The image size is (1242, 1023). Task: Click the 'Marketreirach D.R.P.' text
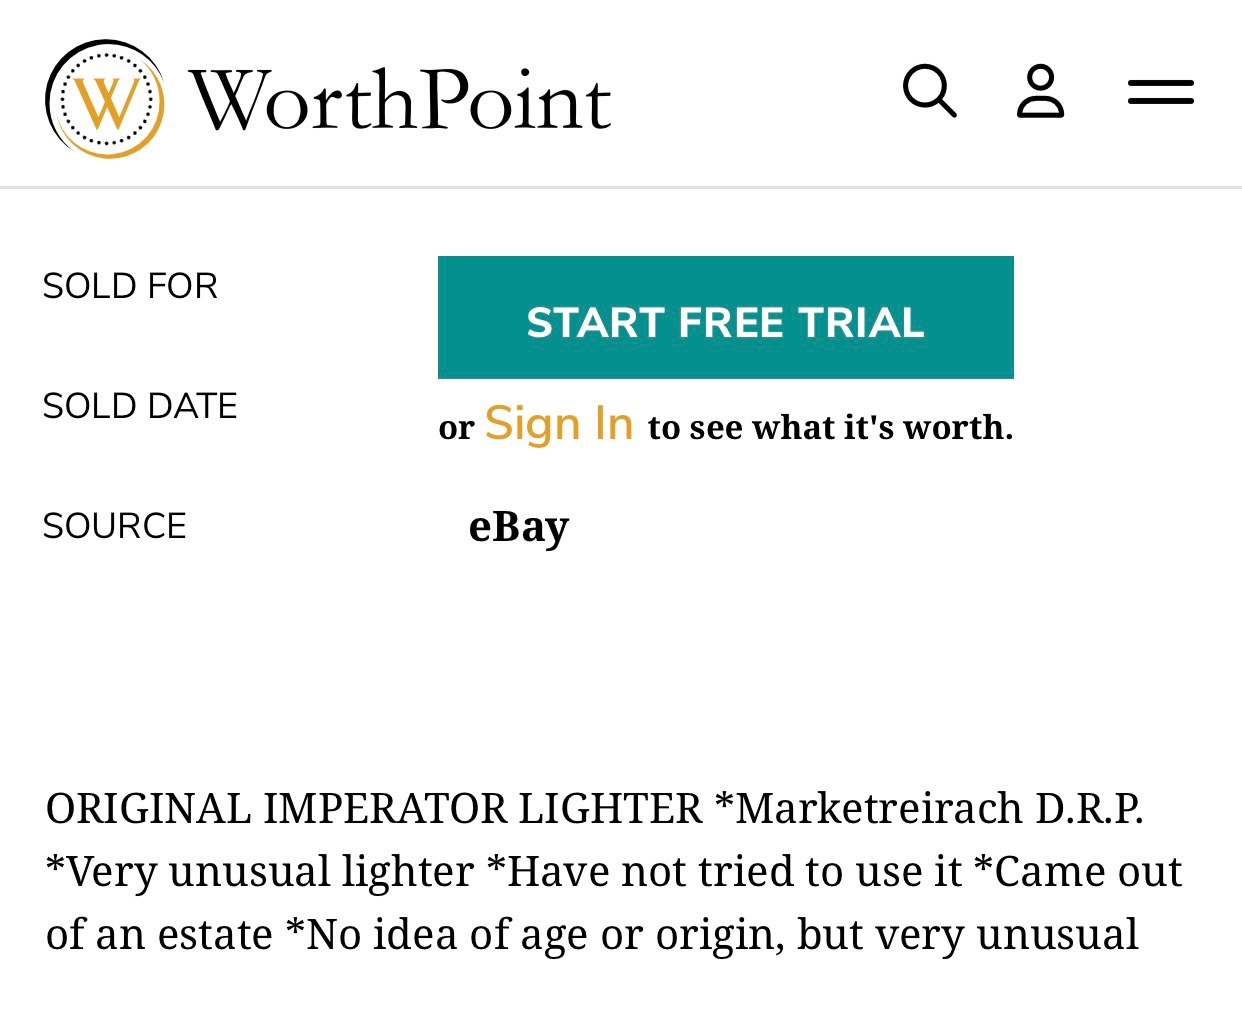click(939, 808)
